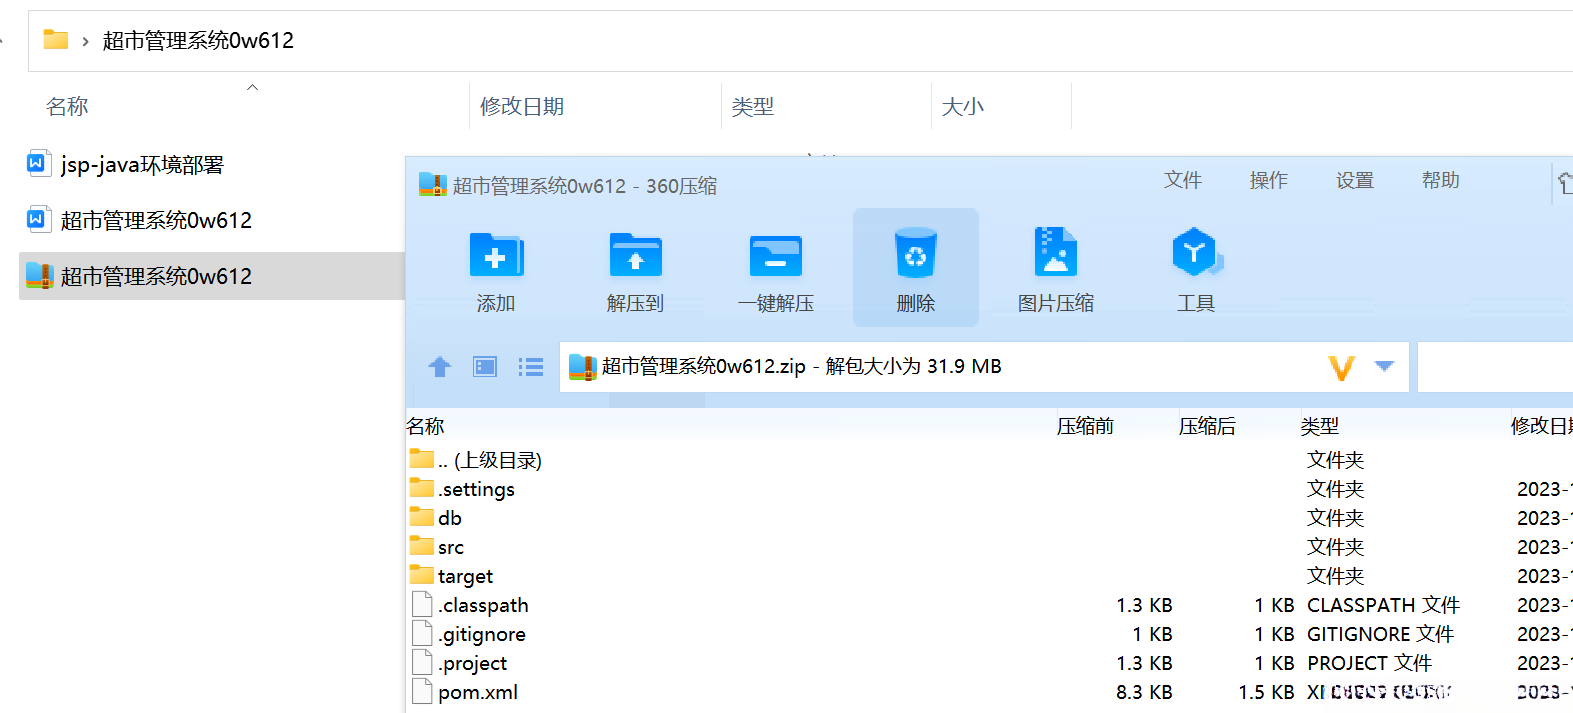Sort Explorer files by 大小 column
Screen dimensions: 1573x713
click(962, 107)
